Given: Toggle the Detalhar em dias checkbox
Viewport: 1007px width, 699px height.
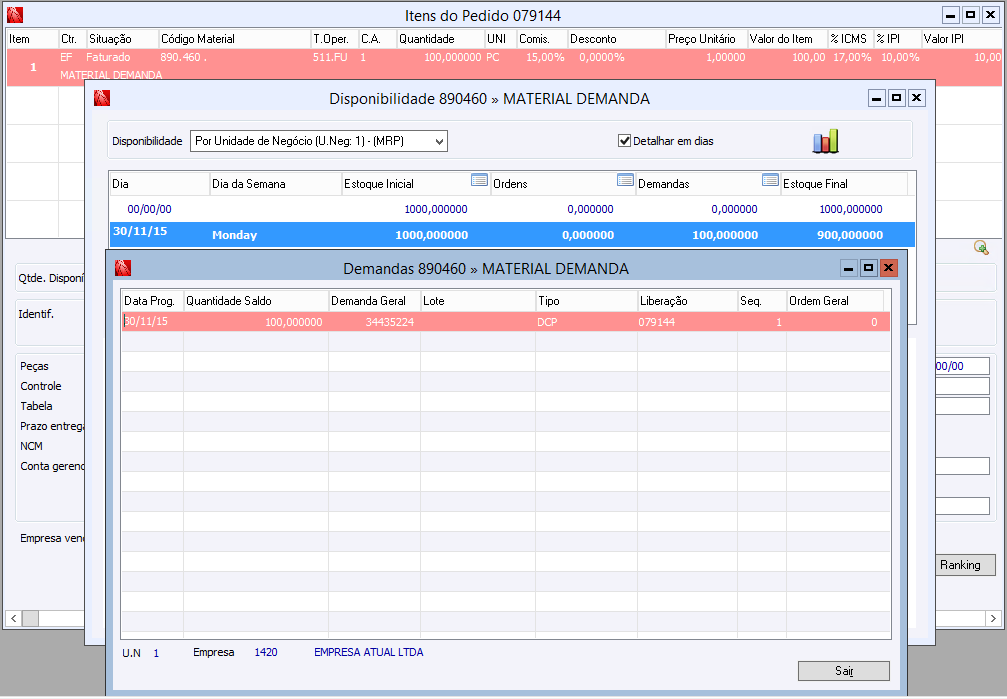Looking at the screenshot, I should 624,141.
